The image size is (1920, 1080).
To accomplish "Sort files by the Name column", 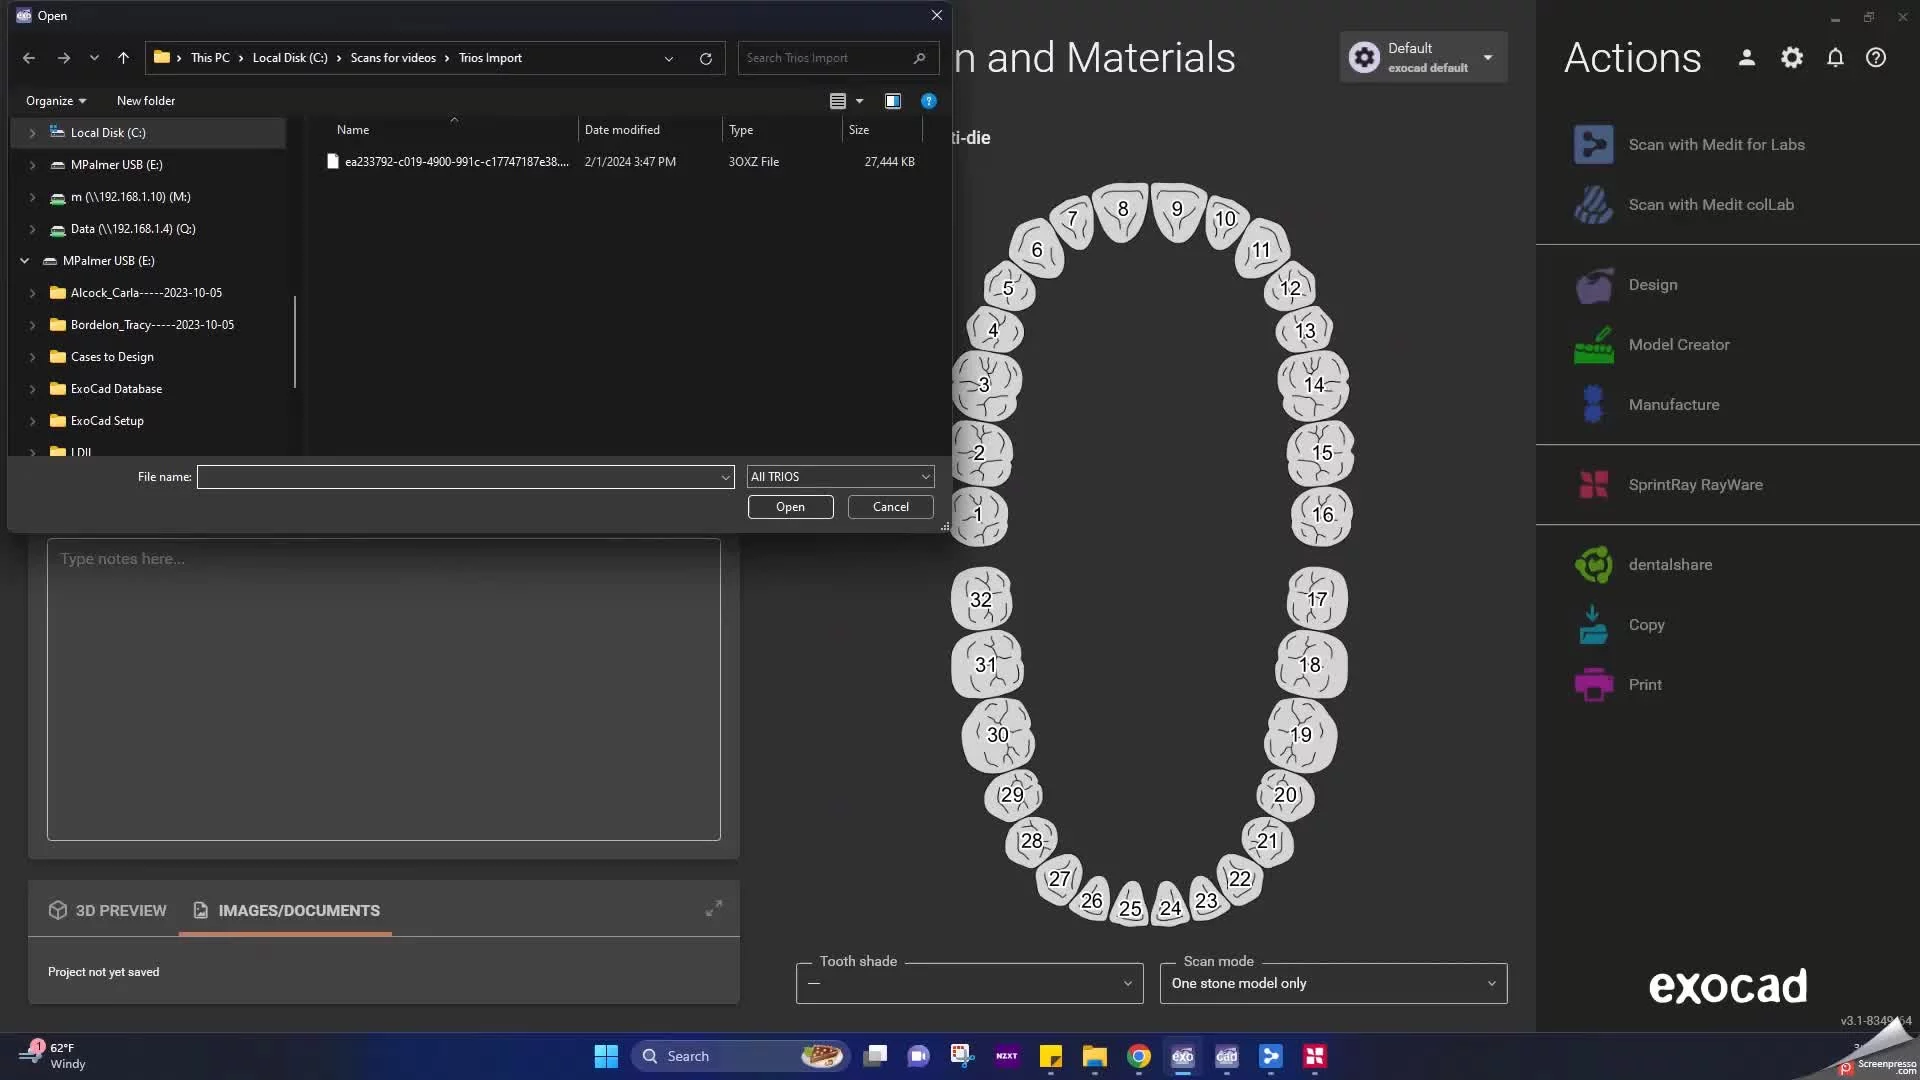I will point(353,130).
